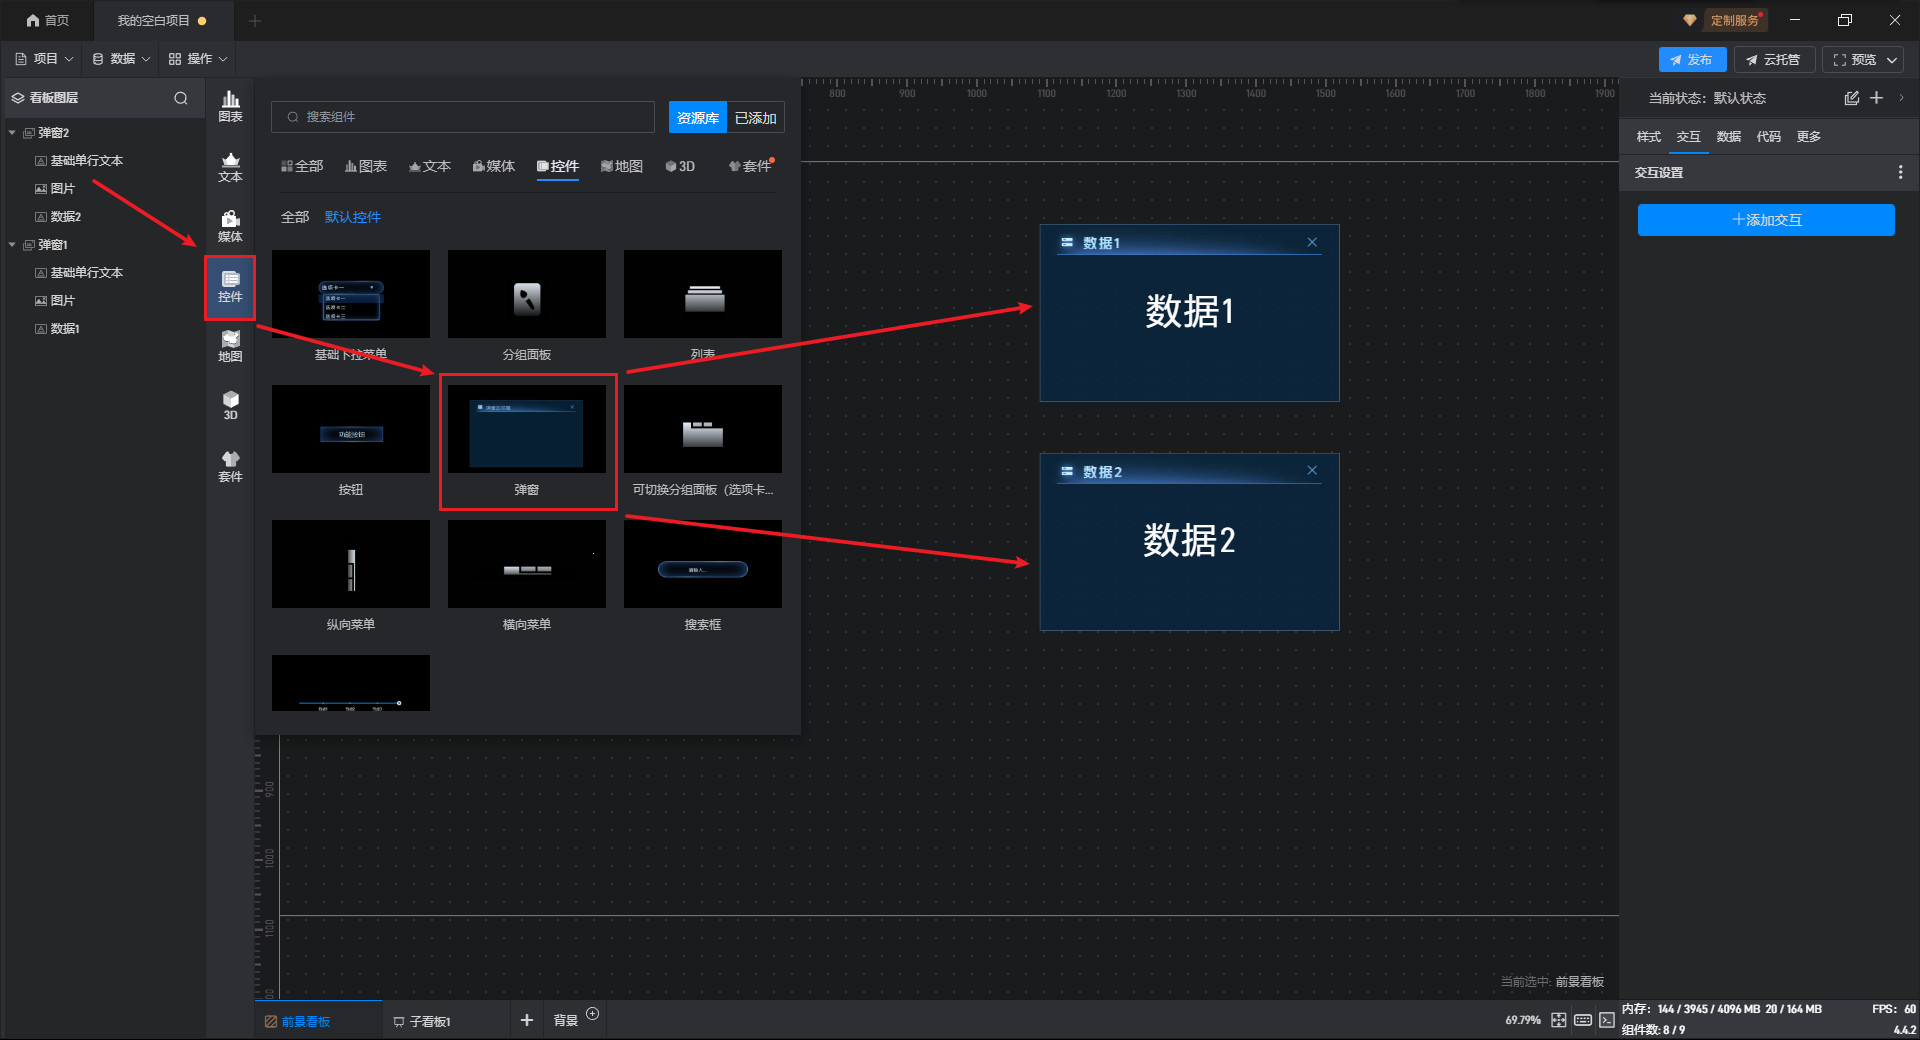
Task: Open the 3D components sidebar icon
Action: [230, 405]
